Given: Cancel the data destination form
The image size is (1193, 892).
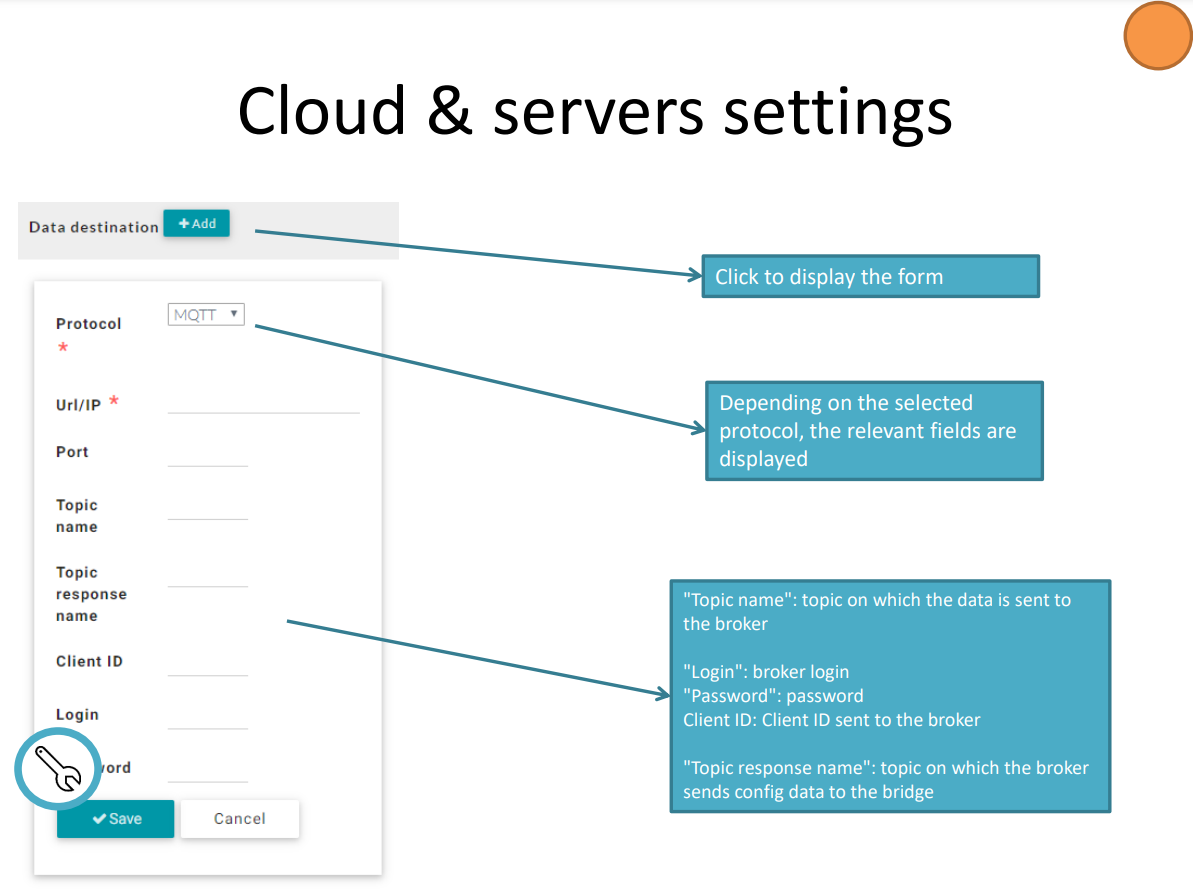Looking at the screenshot, I should coord(239,819).
